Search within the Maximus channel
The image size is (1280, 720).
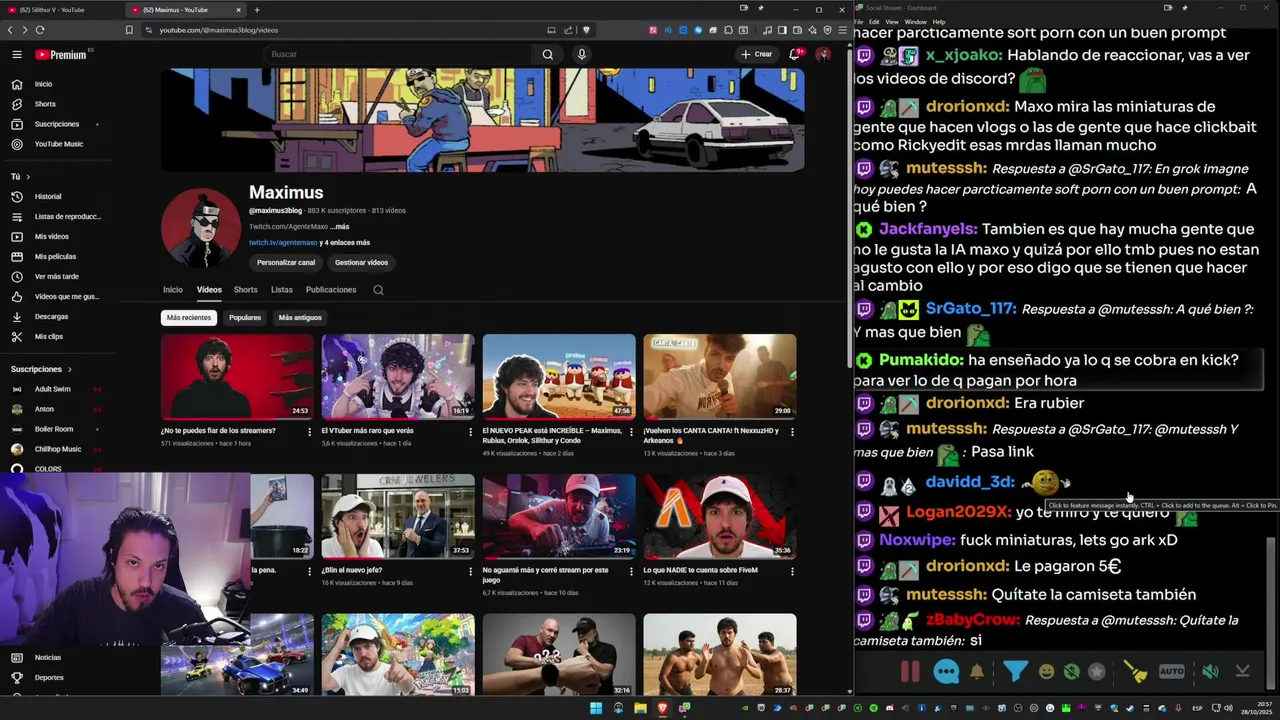click(378, 290)
